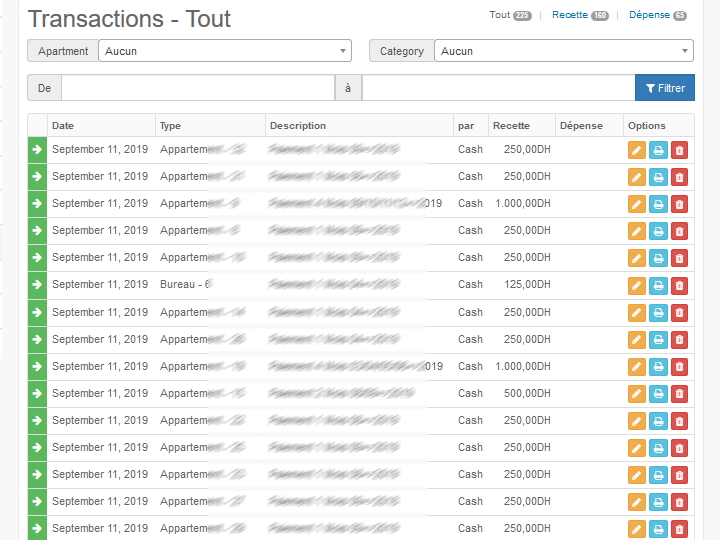Click the Date column header
The width and height of the screenshot is (720, 540).
63,126
